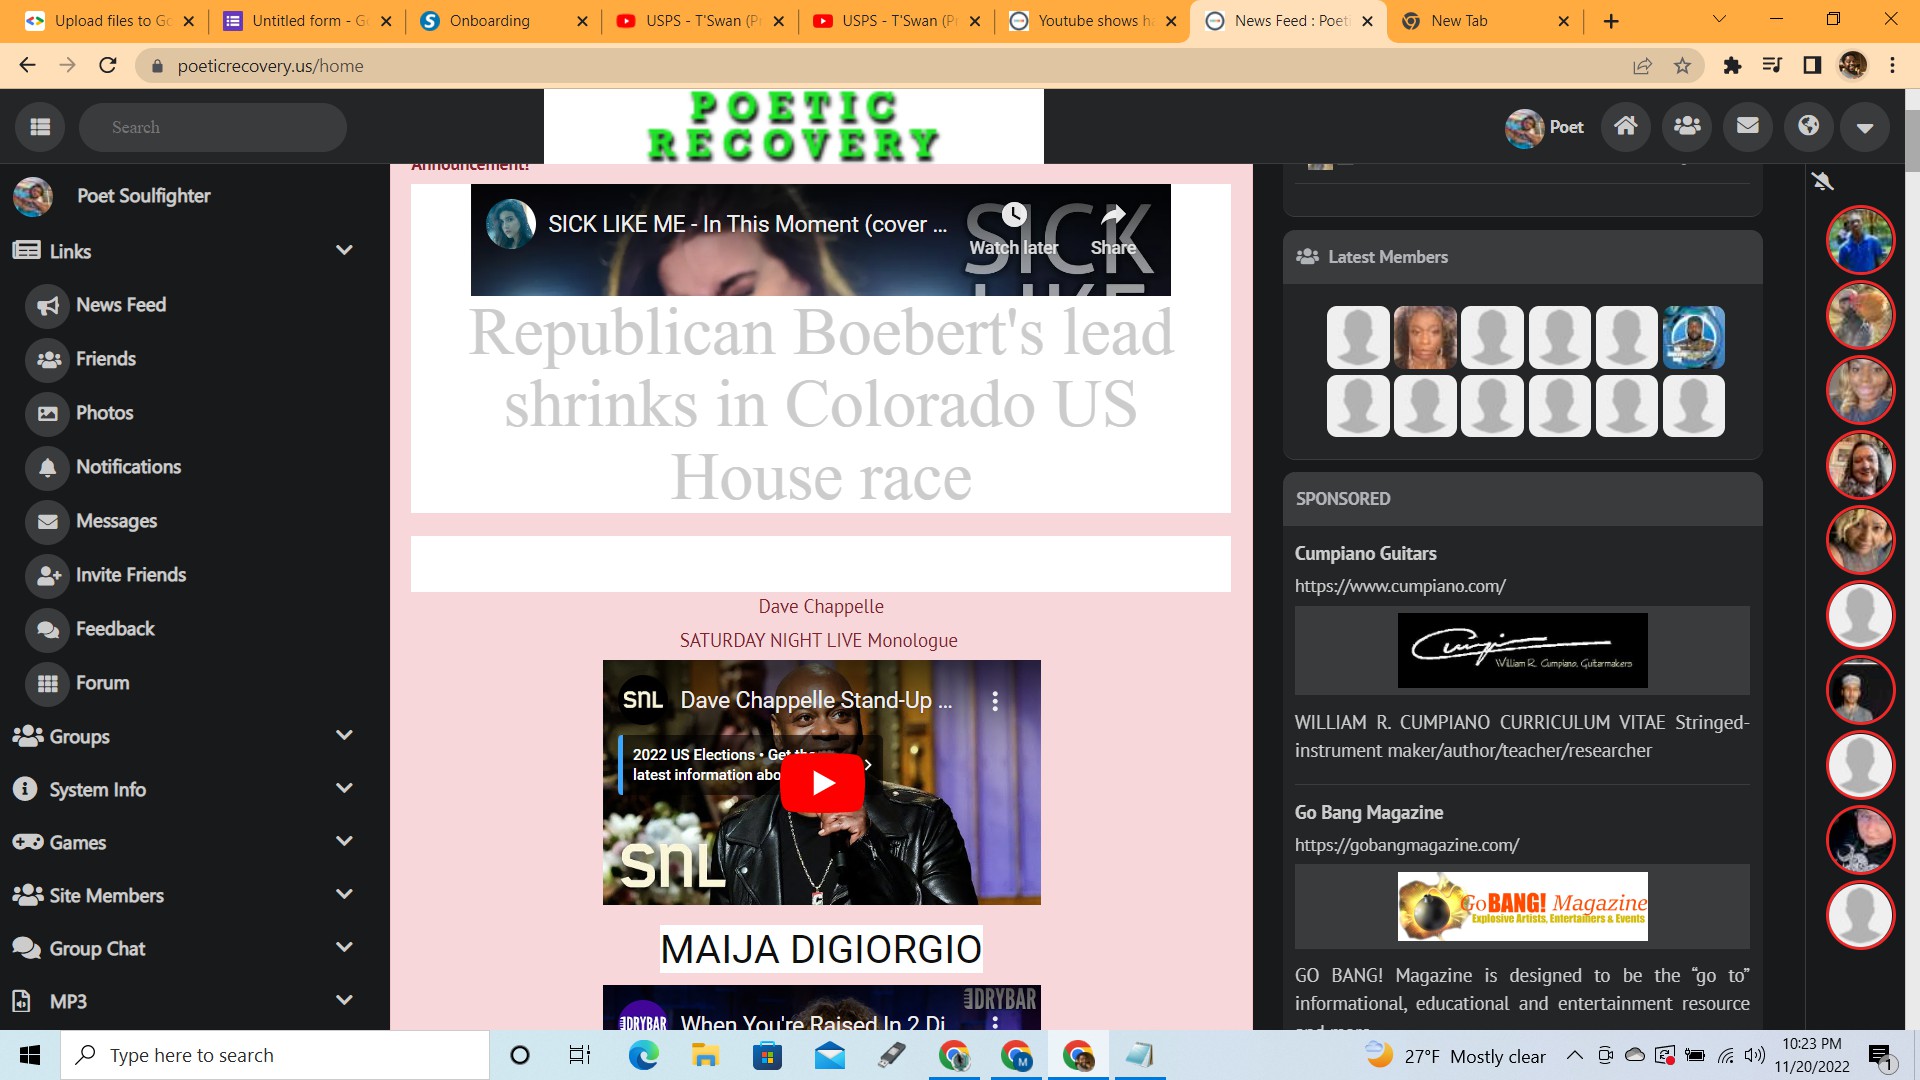1920x1080 pixels.
Task: Switch to the Onboarding browser tab
Action: (490, 21)
